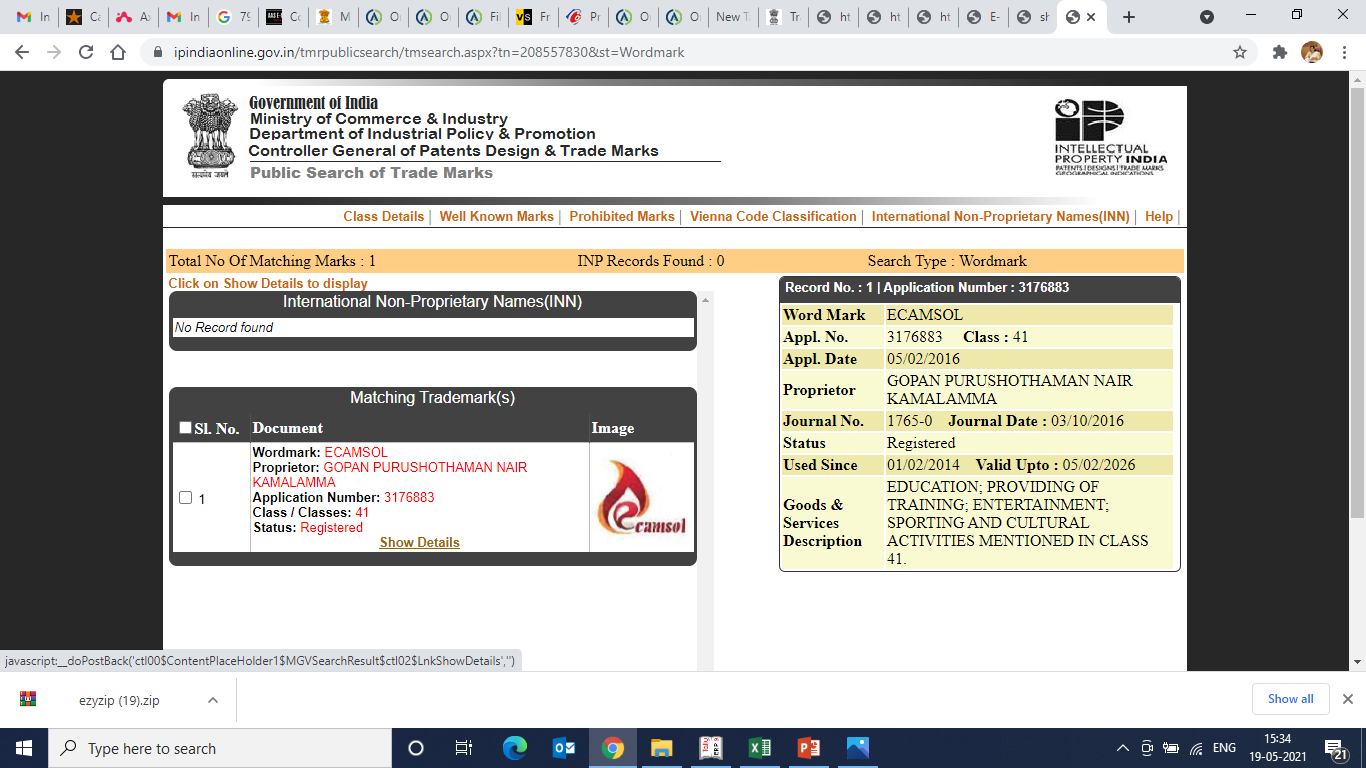
Task: Open the Tally ERP 9 taskbar icon
Action: click(710, 748)
